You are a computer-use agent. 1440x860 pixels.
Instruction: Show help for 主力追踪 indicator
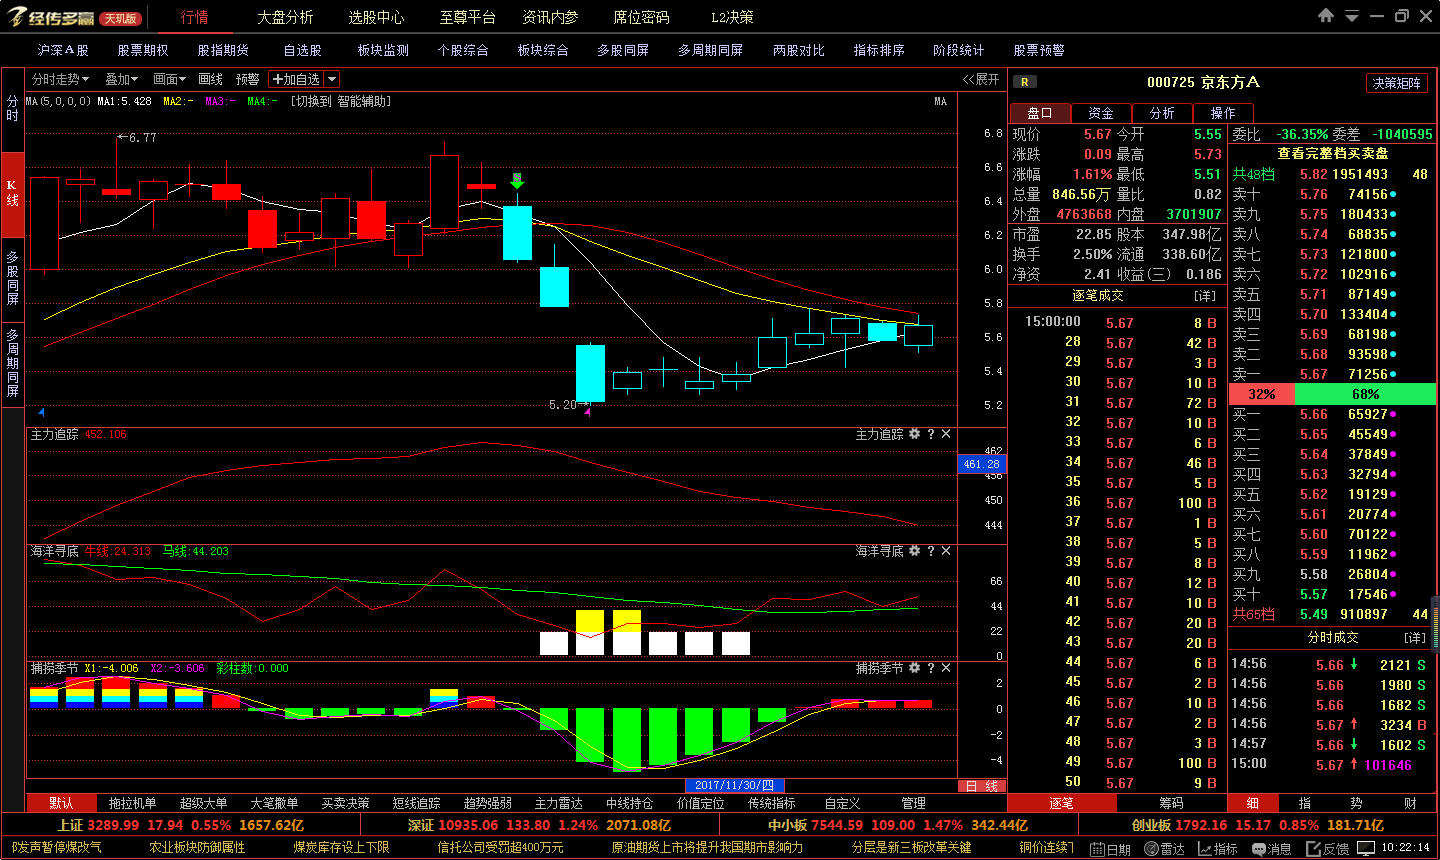point(930,434)
